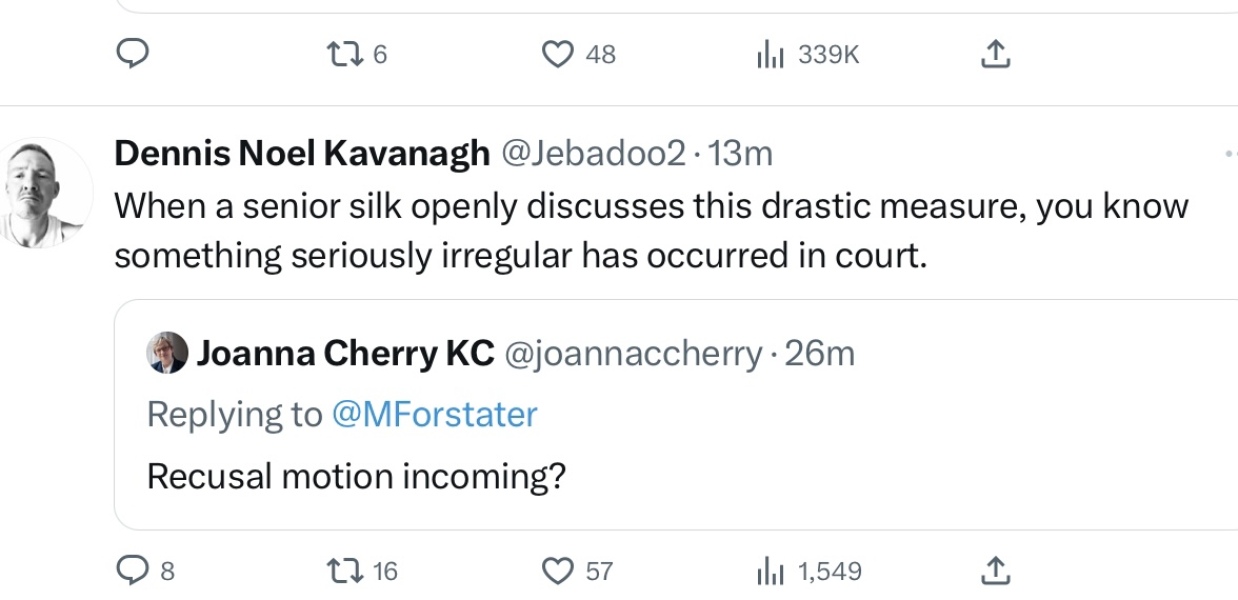Viewport: 1238px width, 600px height.
Task: Open Dennis Noel Kavanagh's profile picture
Action: (x=47, y=192)
